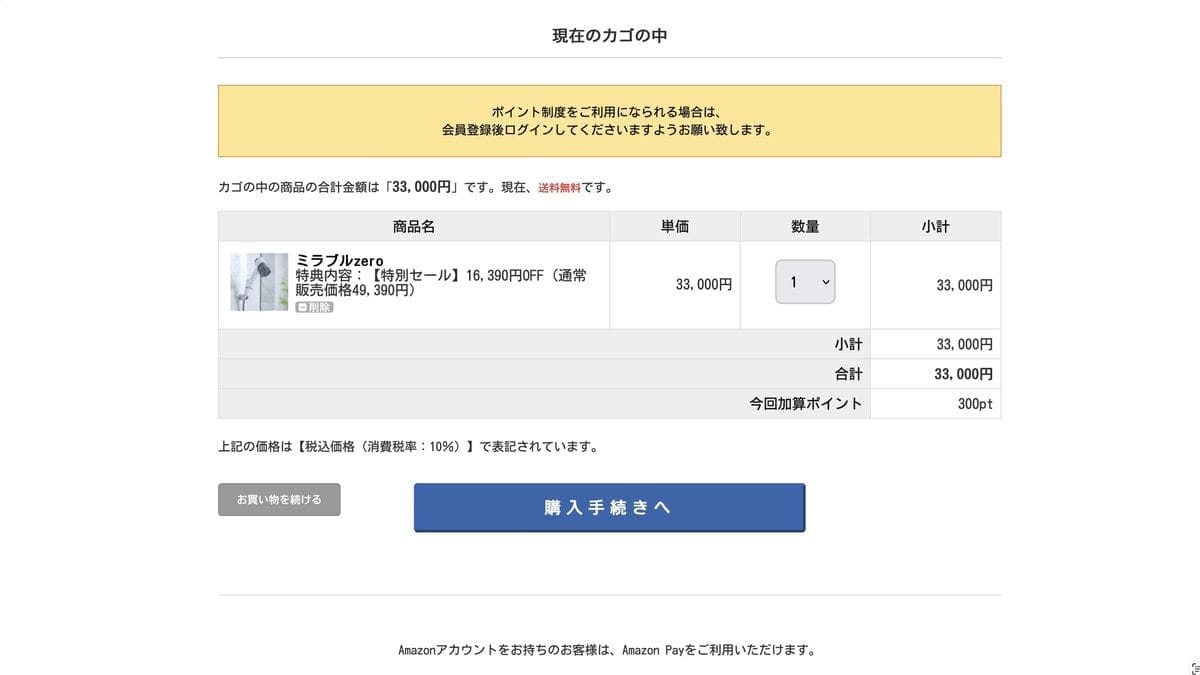The image size is (1200, 675).
Task: Click the Amazon Pay notice text
Action: coord(607,650)
